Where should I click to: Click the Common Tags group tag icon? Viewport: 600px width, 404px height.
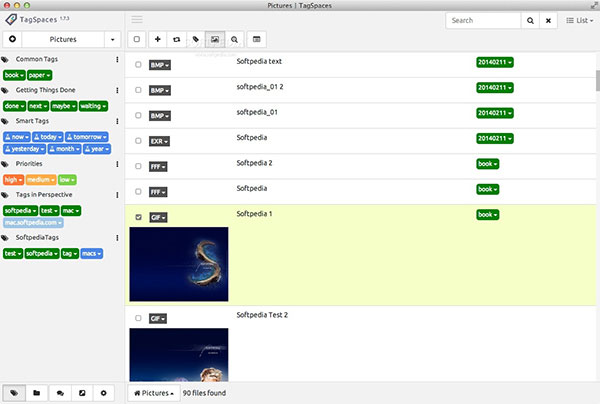click(x=5, y=59)
